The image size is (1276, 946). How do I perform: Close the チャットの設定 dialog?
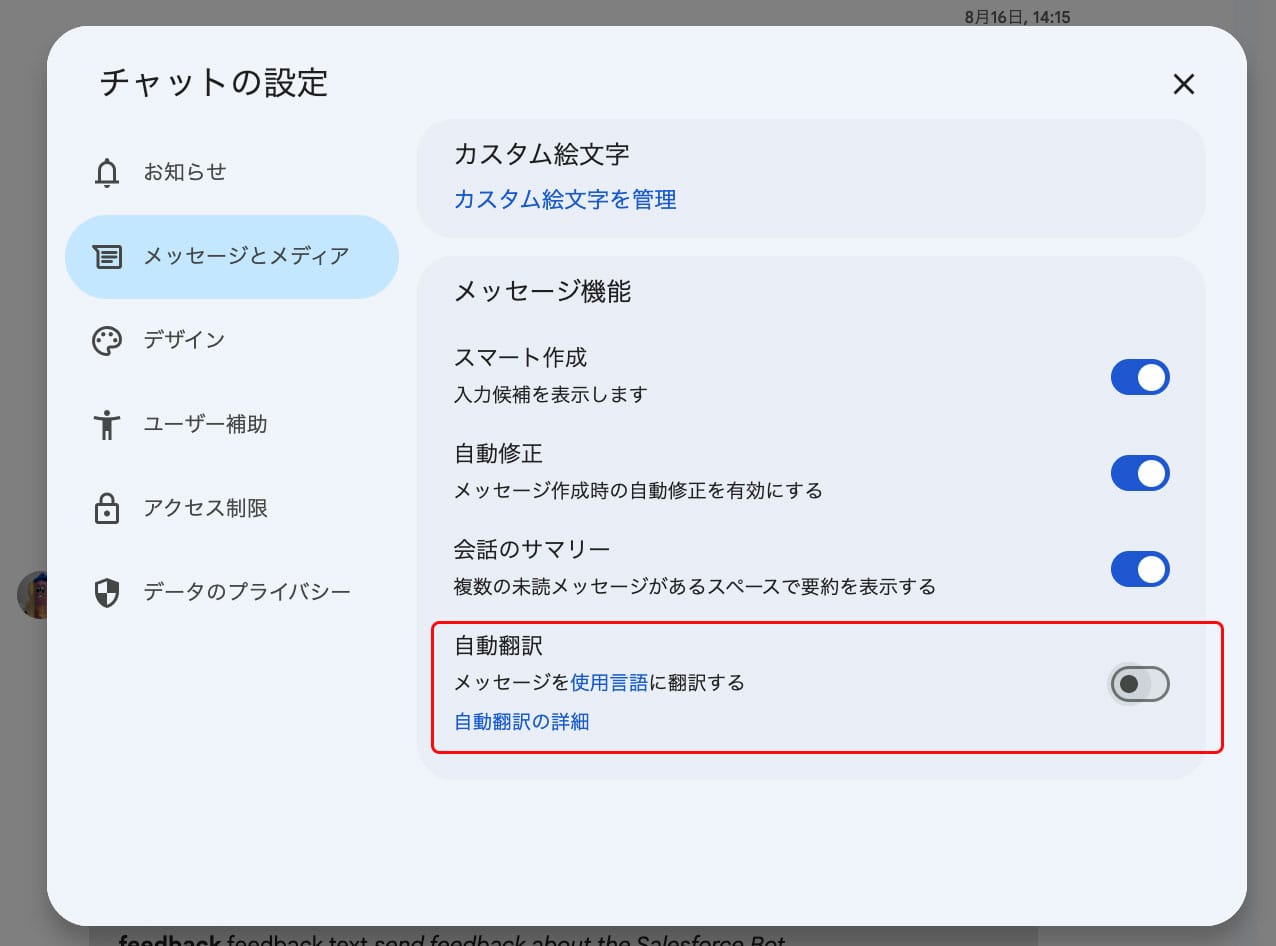click(x=1183, y=84)
